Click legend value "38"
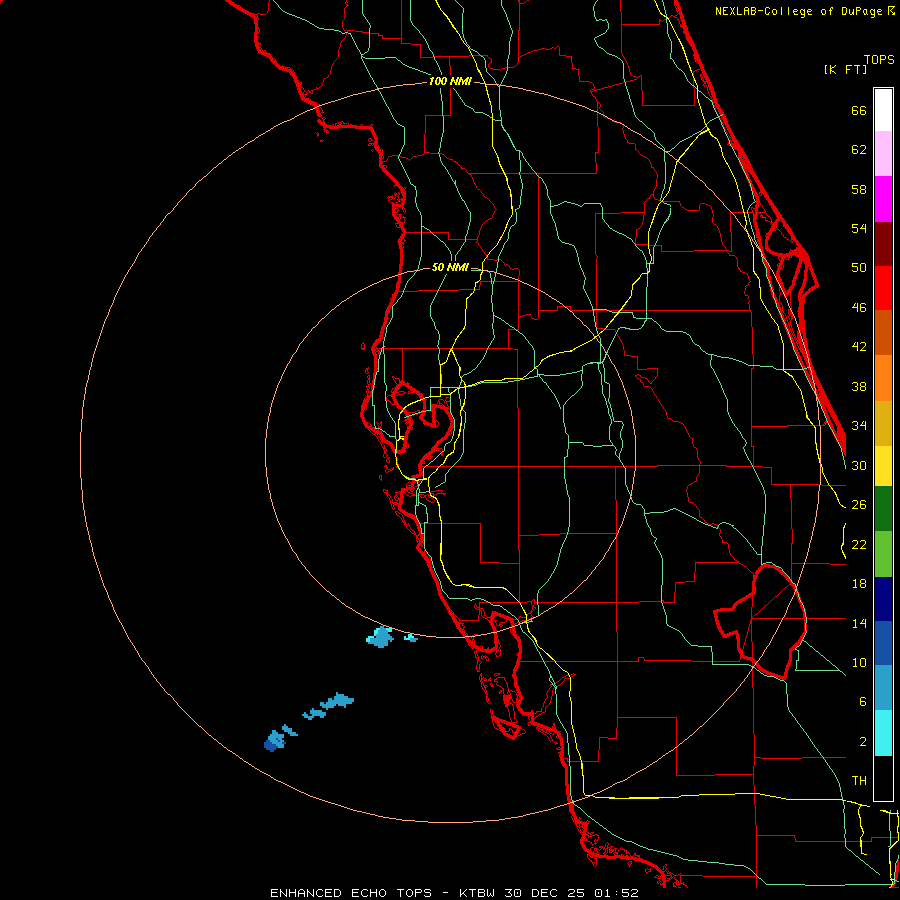Screen dimensions: 900x900 [x=859, y=386]
